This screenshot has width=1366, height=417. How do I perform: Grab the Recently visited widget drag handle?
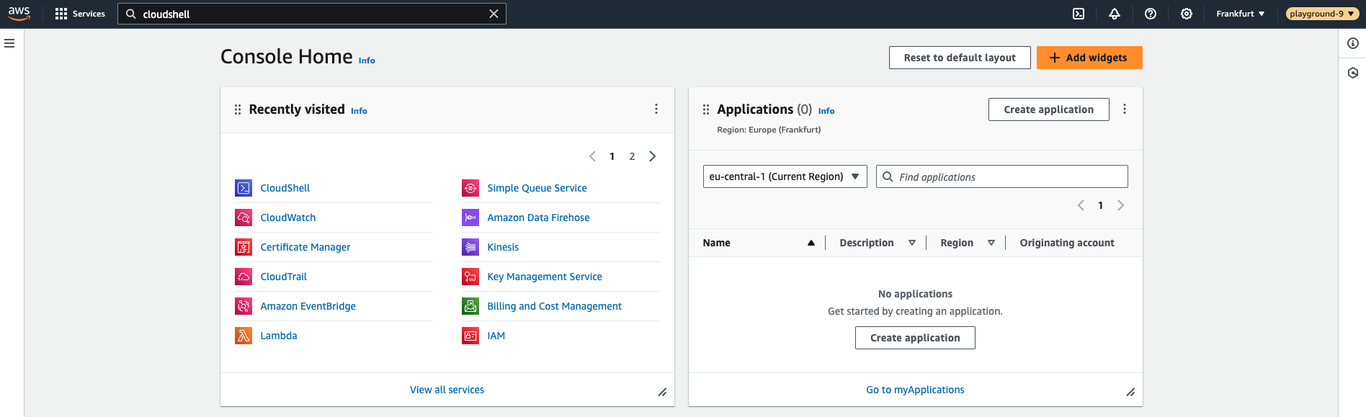click(238, 110)
